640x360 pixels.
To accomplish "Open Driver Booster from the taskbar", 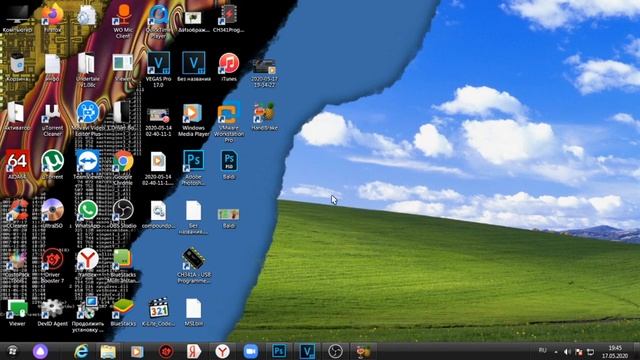I will (x=166, y=351).
